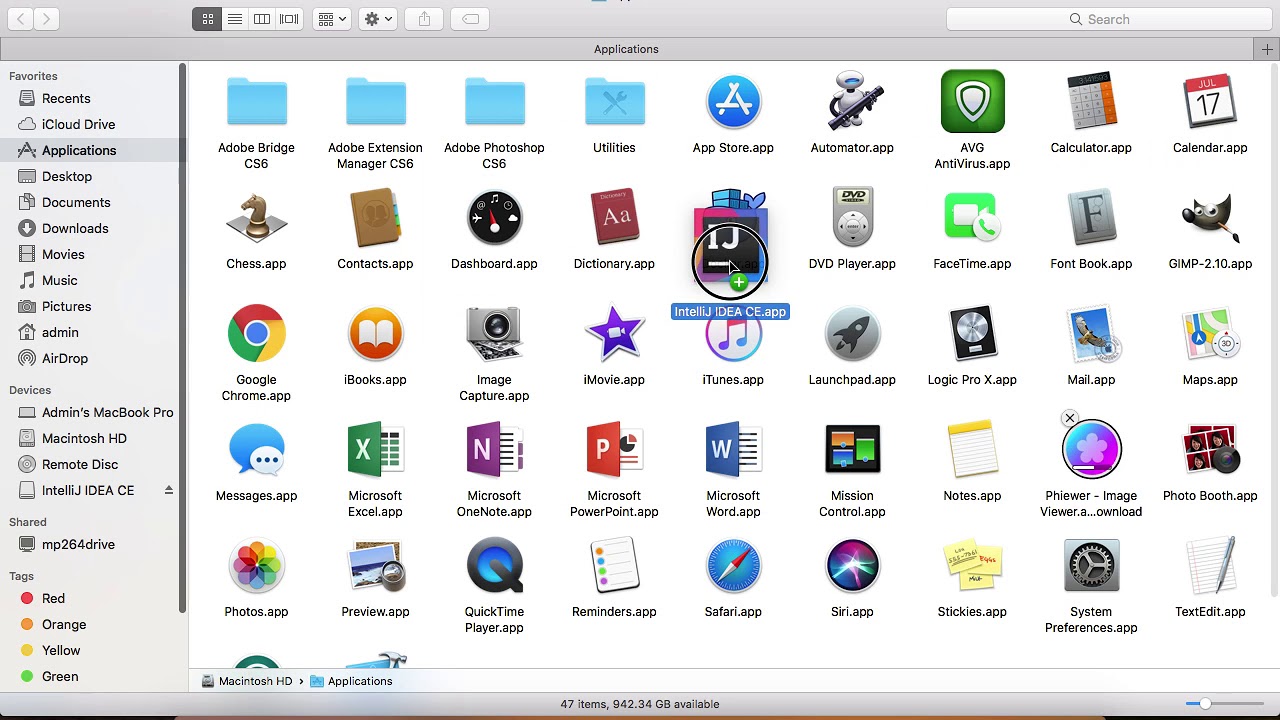Open the Action gear menu

[378, 19]
